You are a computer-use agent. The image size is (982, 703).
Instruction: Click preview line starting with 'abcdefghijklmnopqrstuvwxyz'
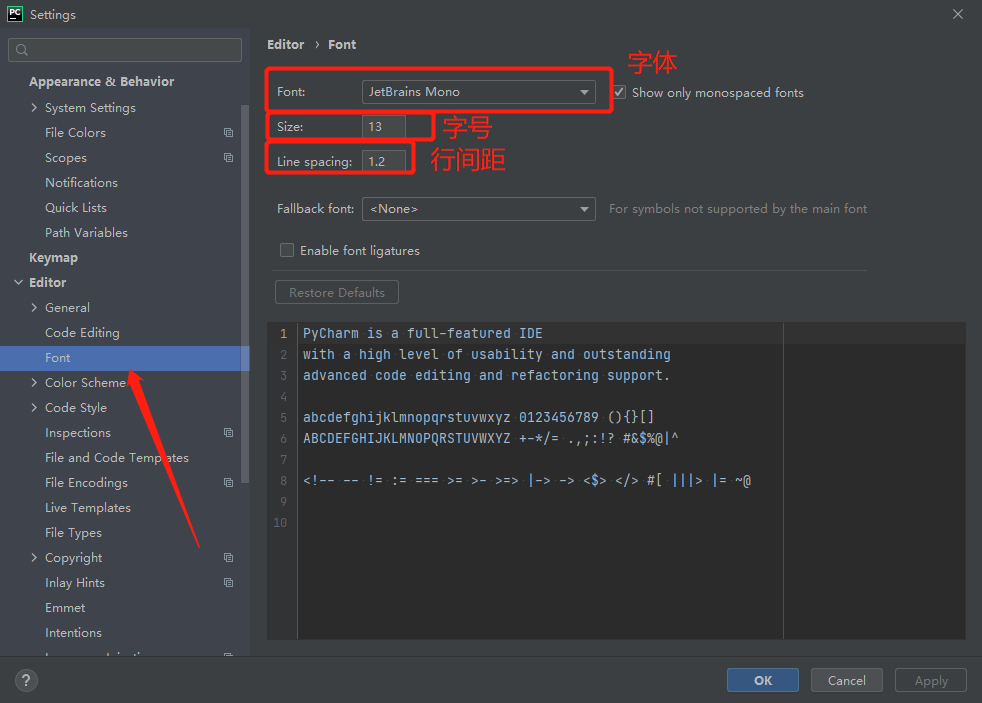[478, 418]
